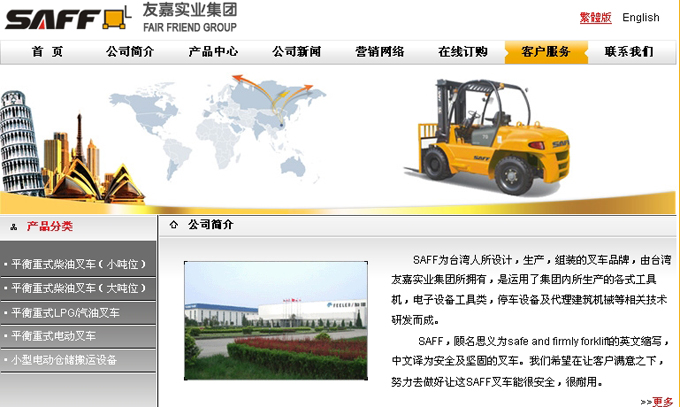This screenshot has width=680, height=407.
Task: Switch site language to English
Action: pos(641,17)
